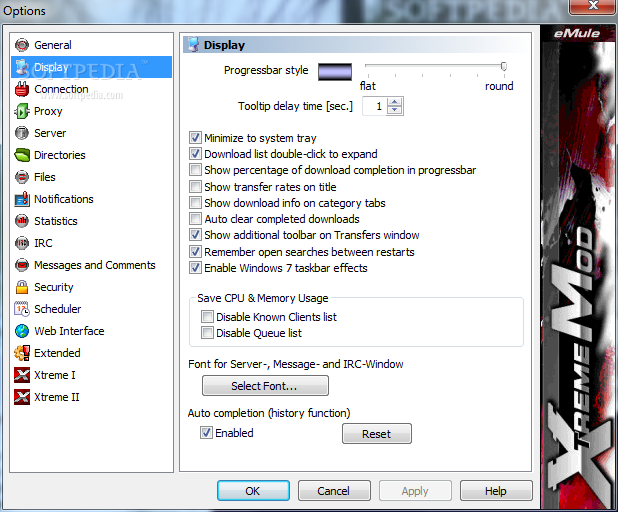Toggle Auto completion Enabled checkbox
The image size is (618, 512).
[207, 433]
